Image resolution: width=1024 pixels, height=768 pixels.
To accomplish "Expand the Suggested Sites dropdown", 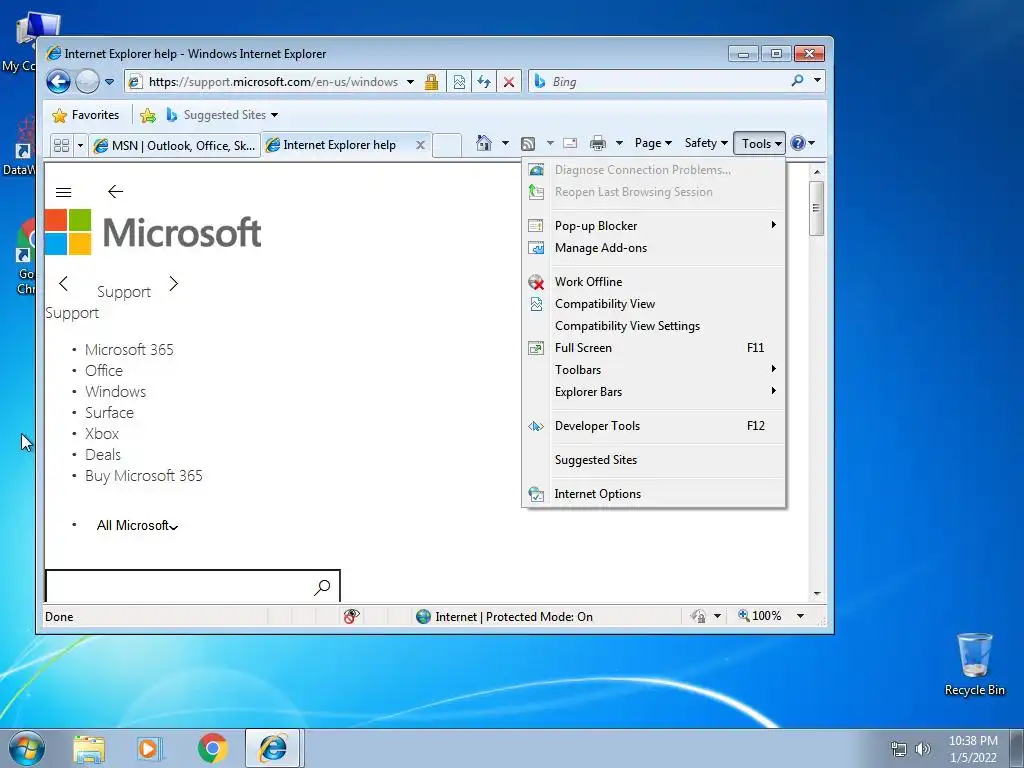I will click(x=274, y=115).
